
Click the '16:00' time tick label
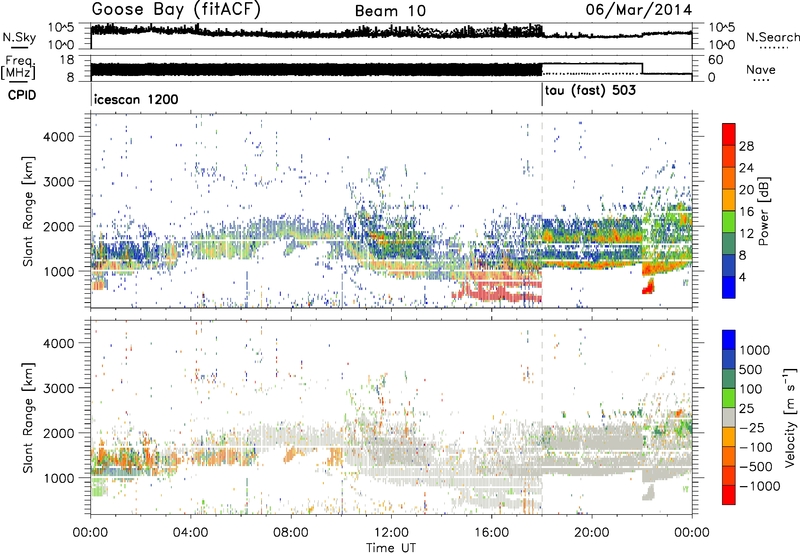tap(492, 533)
